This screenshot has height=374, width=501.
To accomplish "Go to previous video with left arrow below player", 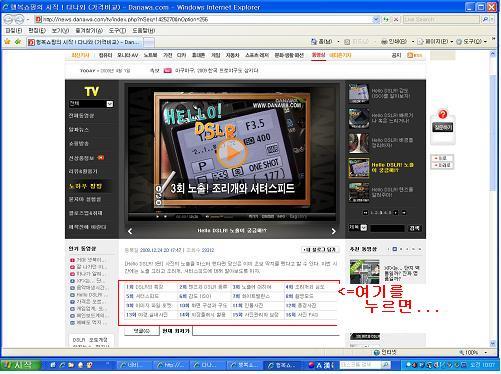I will 130,231.
